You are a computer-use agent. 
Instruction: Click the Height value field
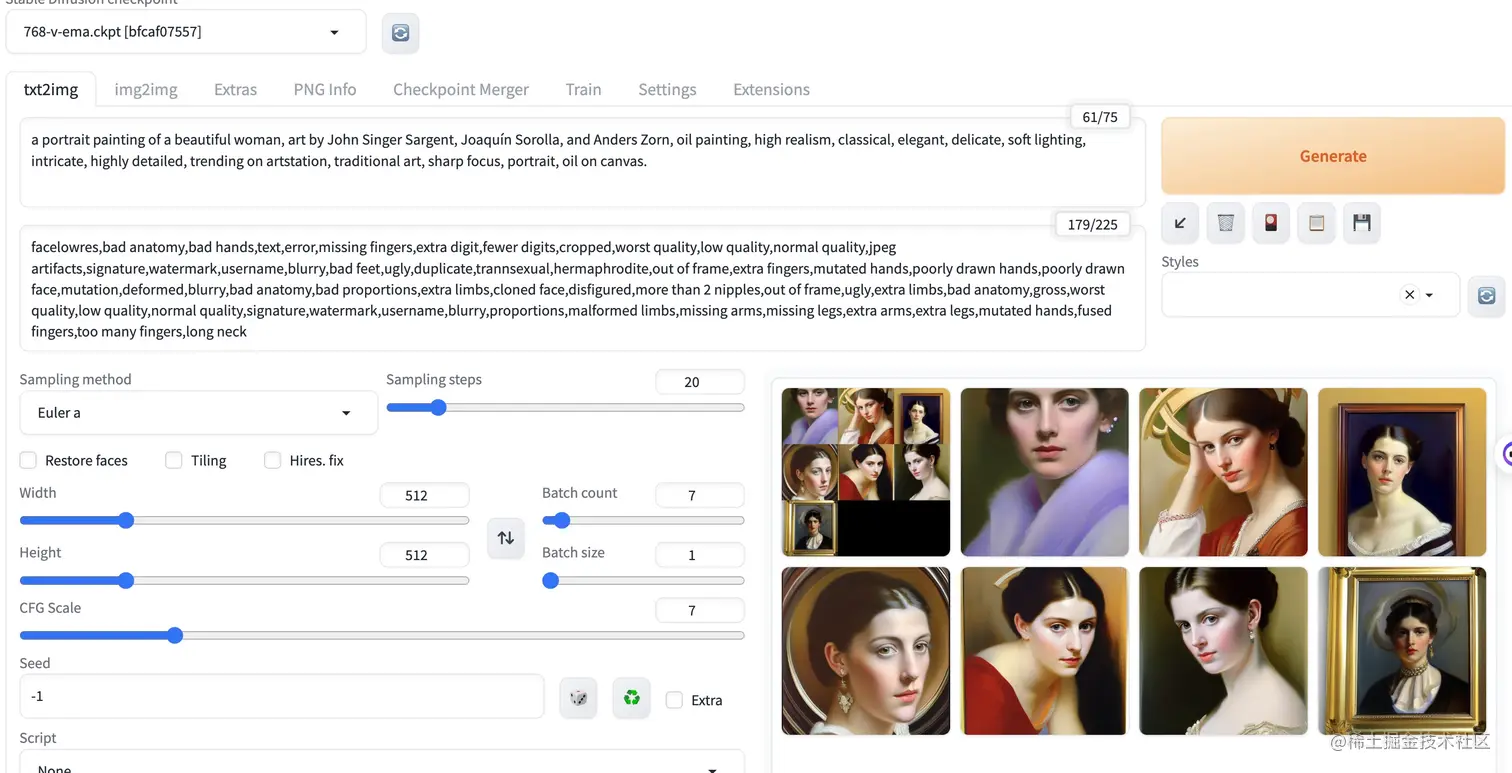(424, 555)
